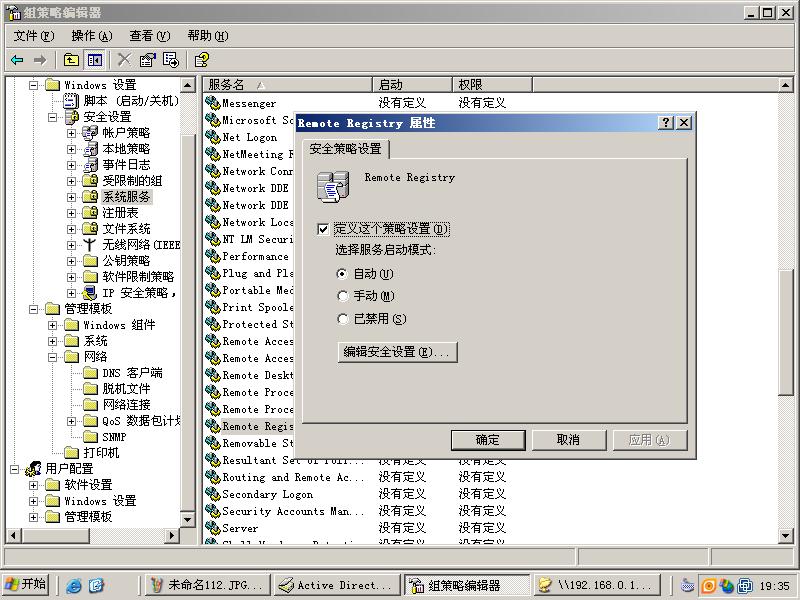This screenshot has height=600, width=800.
Task: Click the 编辑安全设置 button
Action: tap(395, 352)
